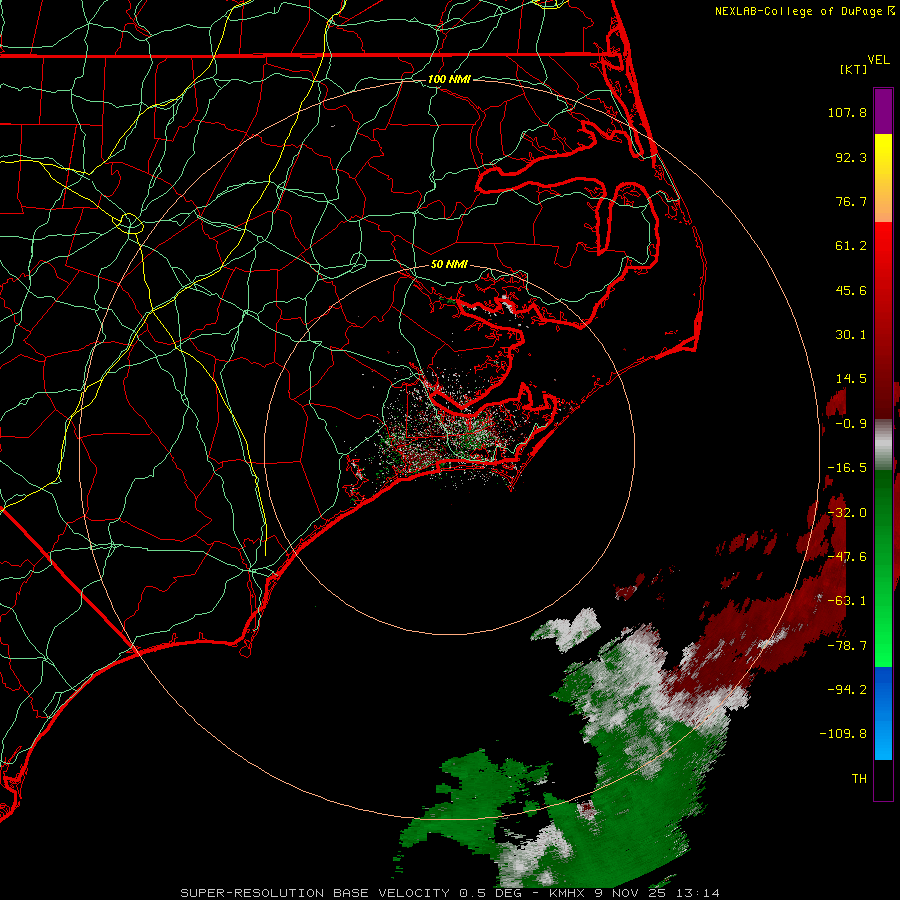Click the 76.7 legend value

(x=851, y=201)
